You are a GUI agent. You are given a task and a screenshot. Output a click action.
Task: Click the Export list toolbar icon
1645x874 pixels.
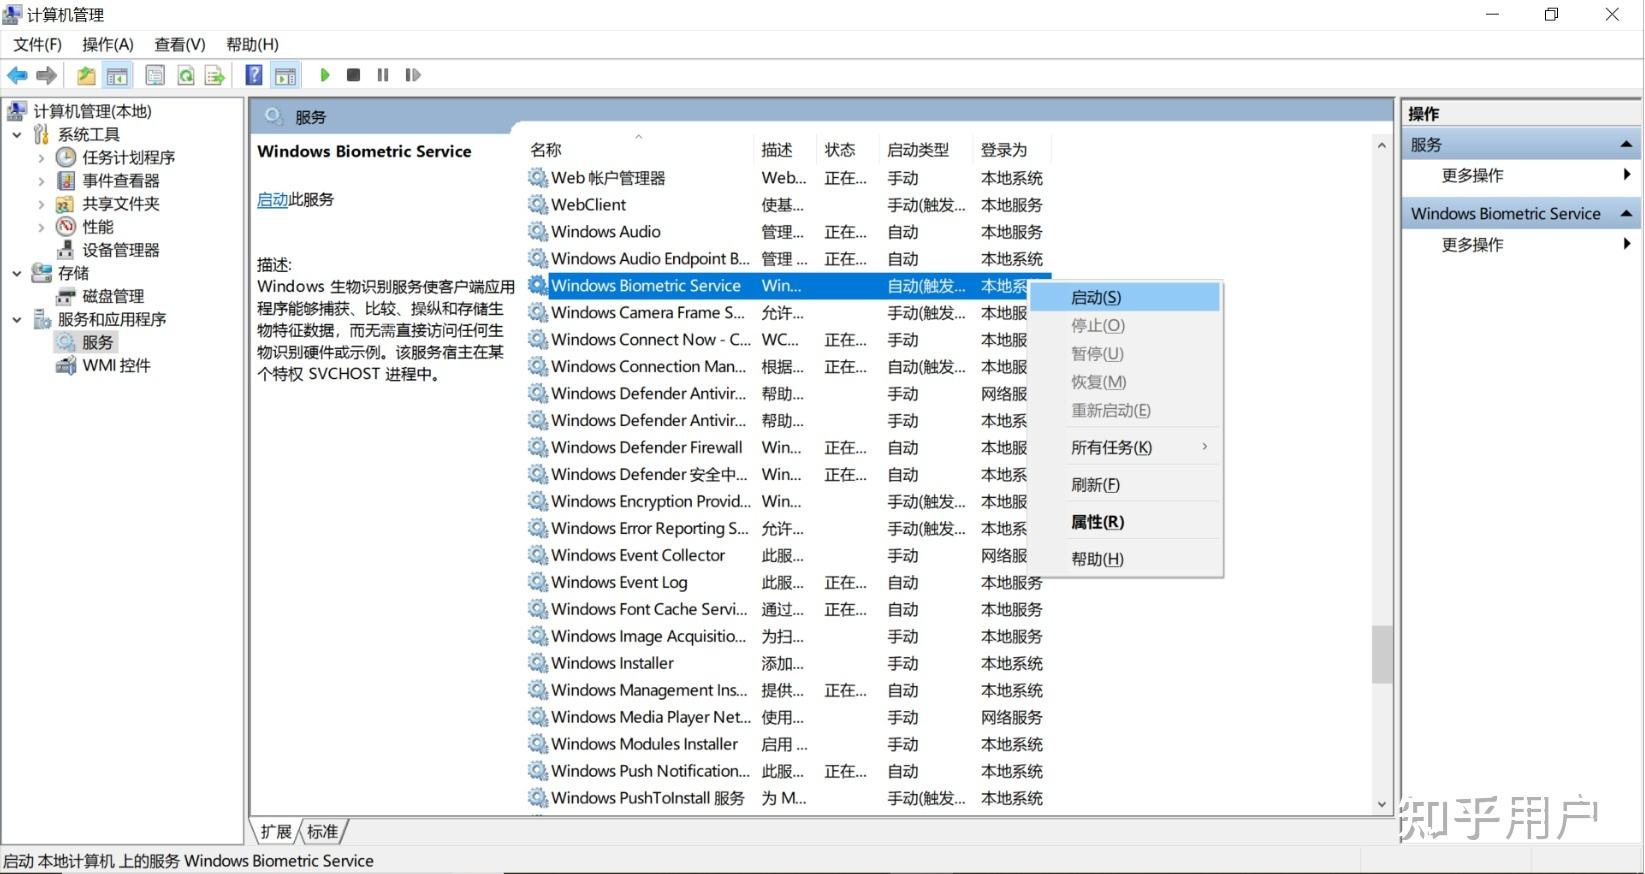pos(214,75)
